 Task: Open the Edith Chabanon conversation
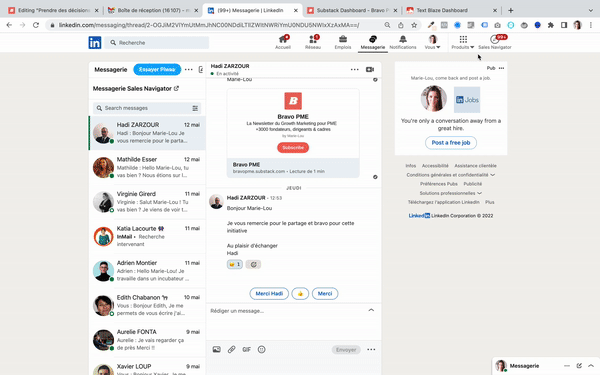(x=147, y=305)
